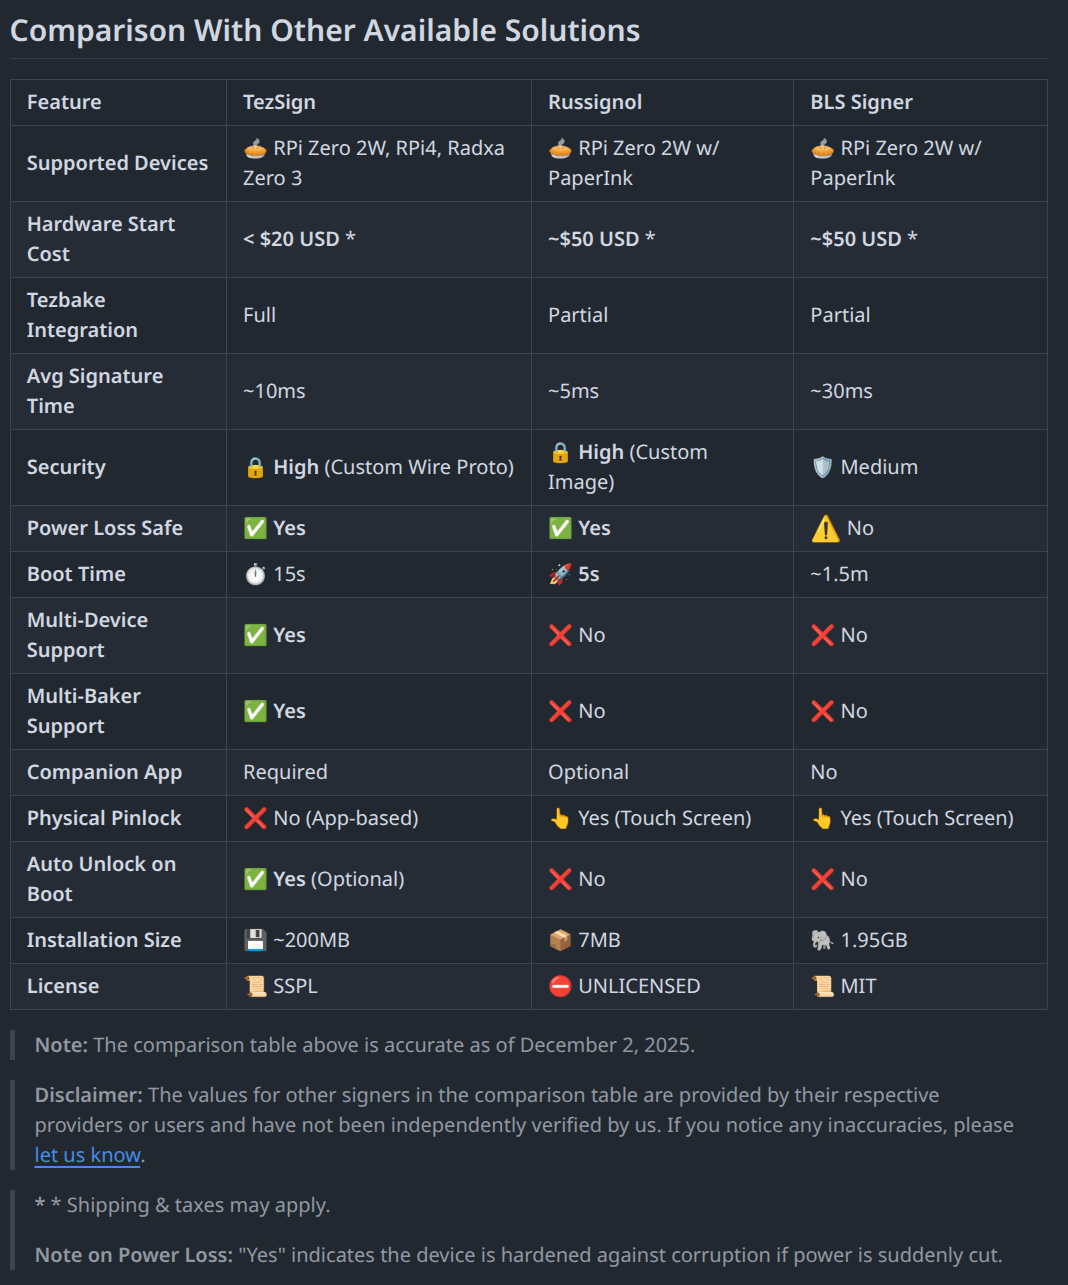
Task: Click the warning triangle in Power Loss Safe row
Action: (x=825, y=528)
